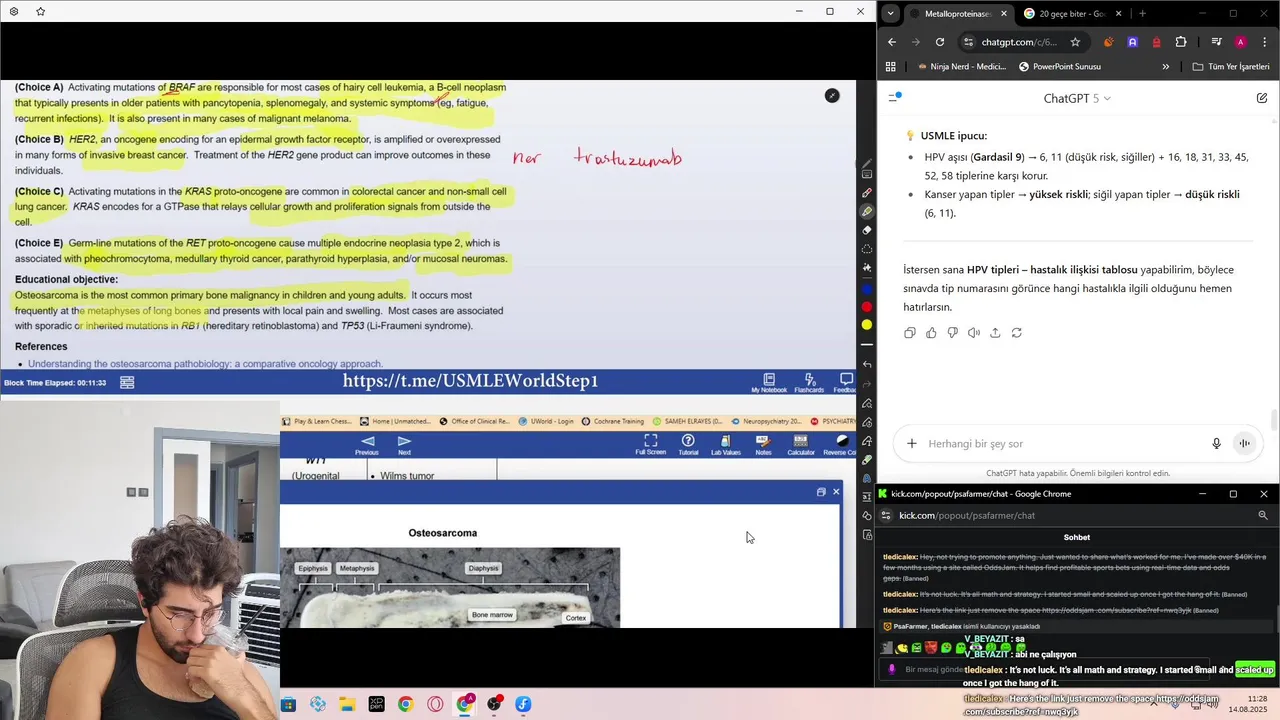1280x720 pixels.
Task: Choose the lasso selection annotation tool
Action: click(867, 249)
